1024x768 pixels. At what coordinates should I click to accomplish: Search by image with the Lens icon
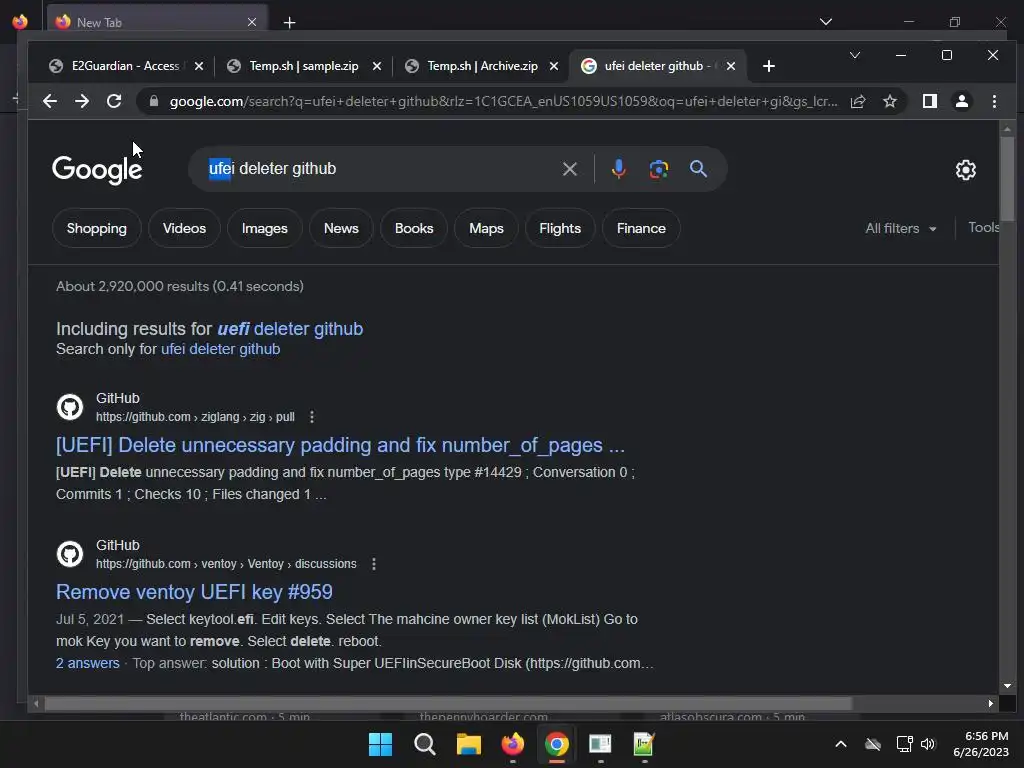click(x=658, y=169)
